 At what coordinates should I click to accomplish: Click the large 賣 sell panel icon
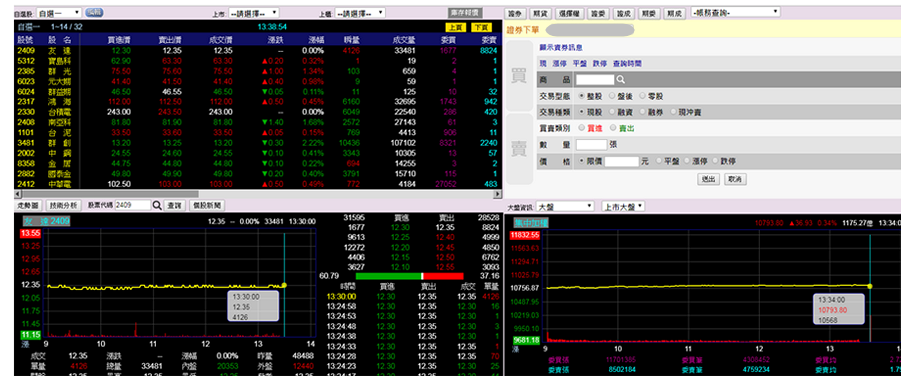coord(519,148)
